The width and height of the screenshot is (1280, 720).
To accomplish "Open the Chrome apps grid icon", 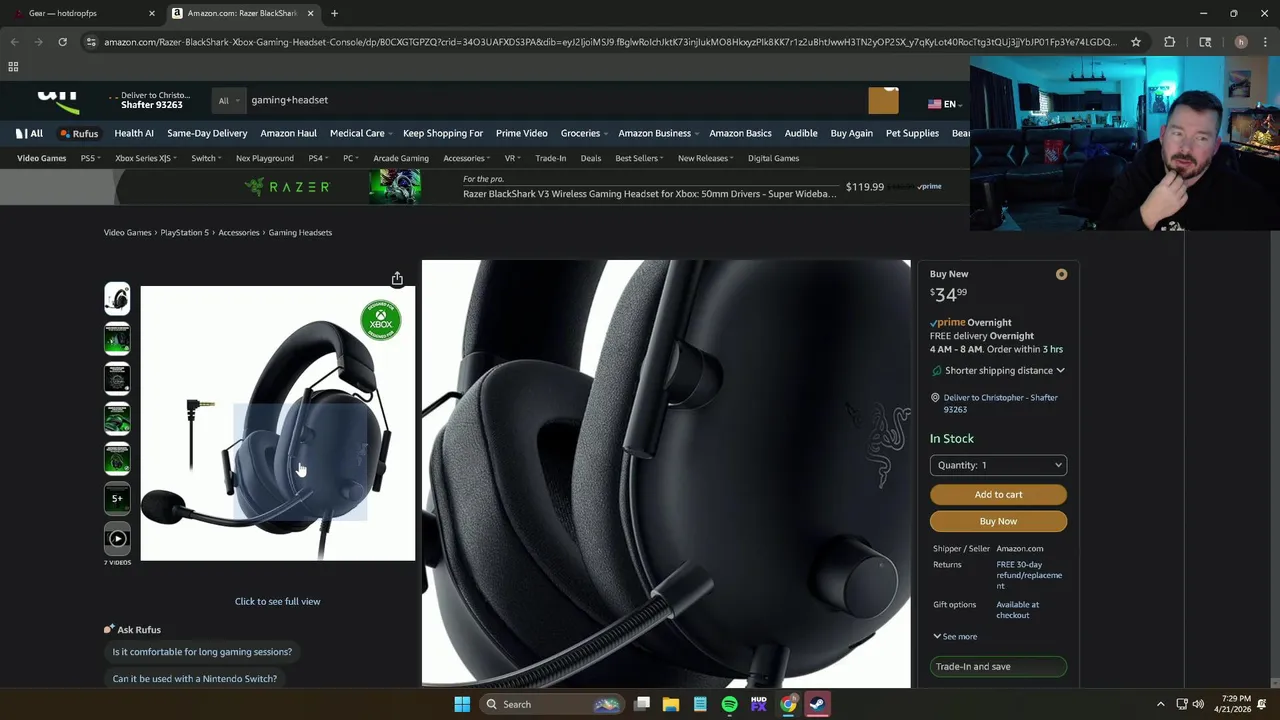I will pyautogui.click(x=13, y=67).
